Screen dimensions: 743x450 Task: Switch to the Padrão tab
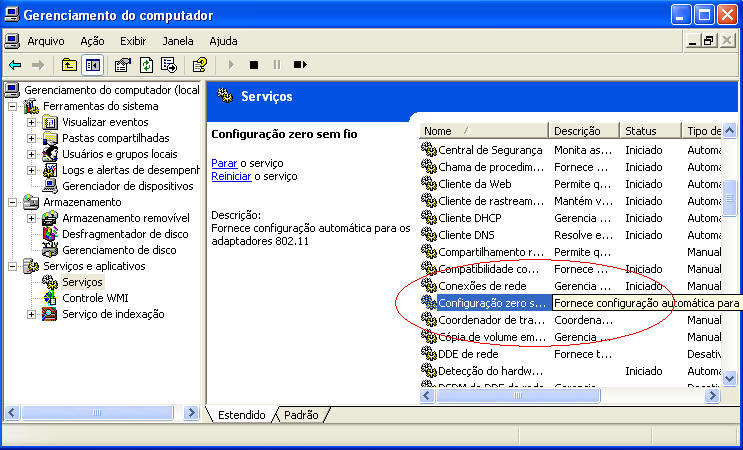click(301, 415)
